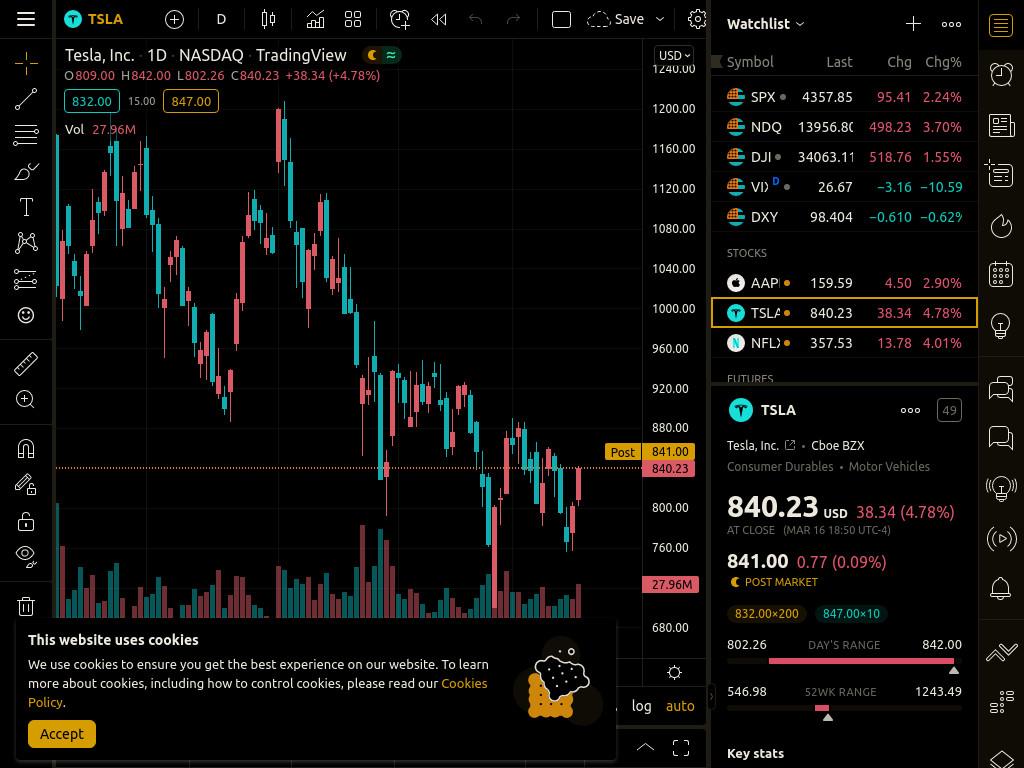Open the Cookies Policy link
The image size is (1024, 768).
257,693
